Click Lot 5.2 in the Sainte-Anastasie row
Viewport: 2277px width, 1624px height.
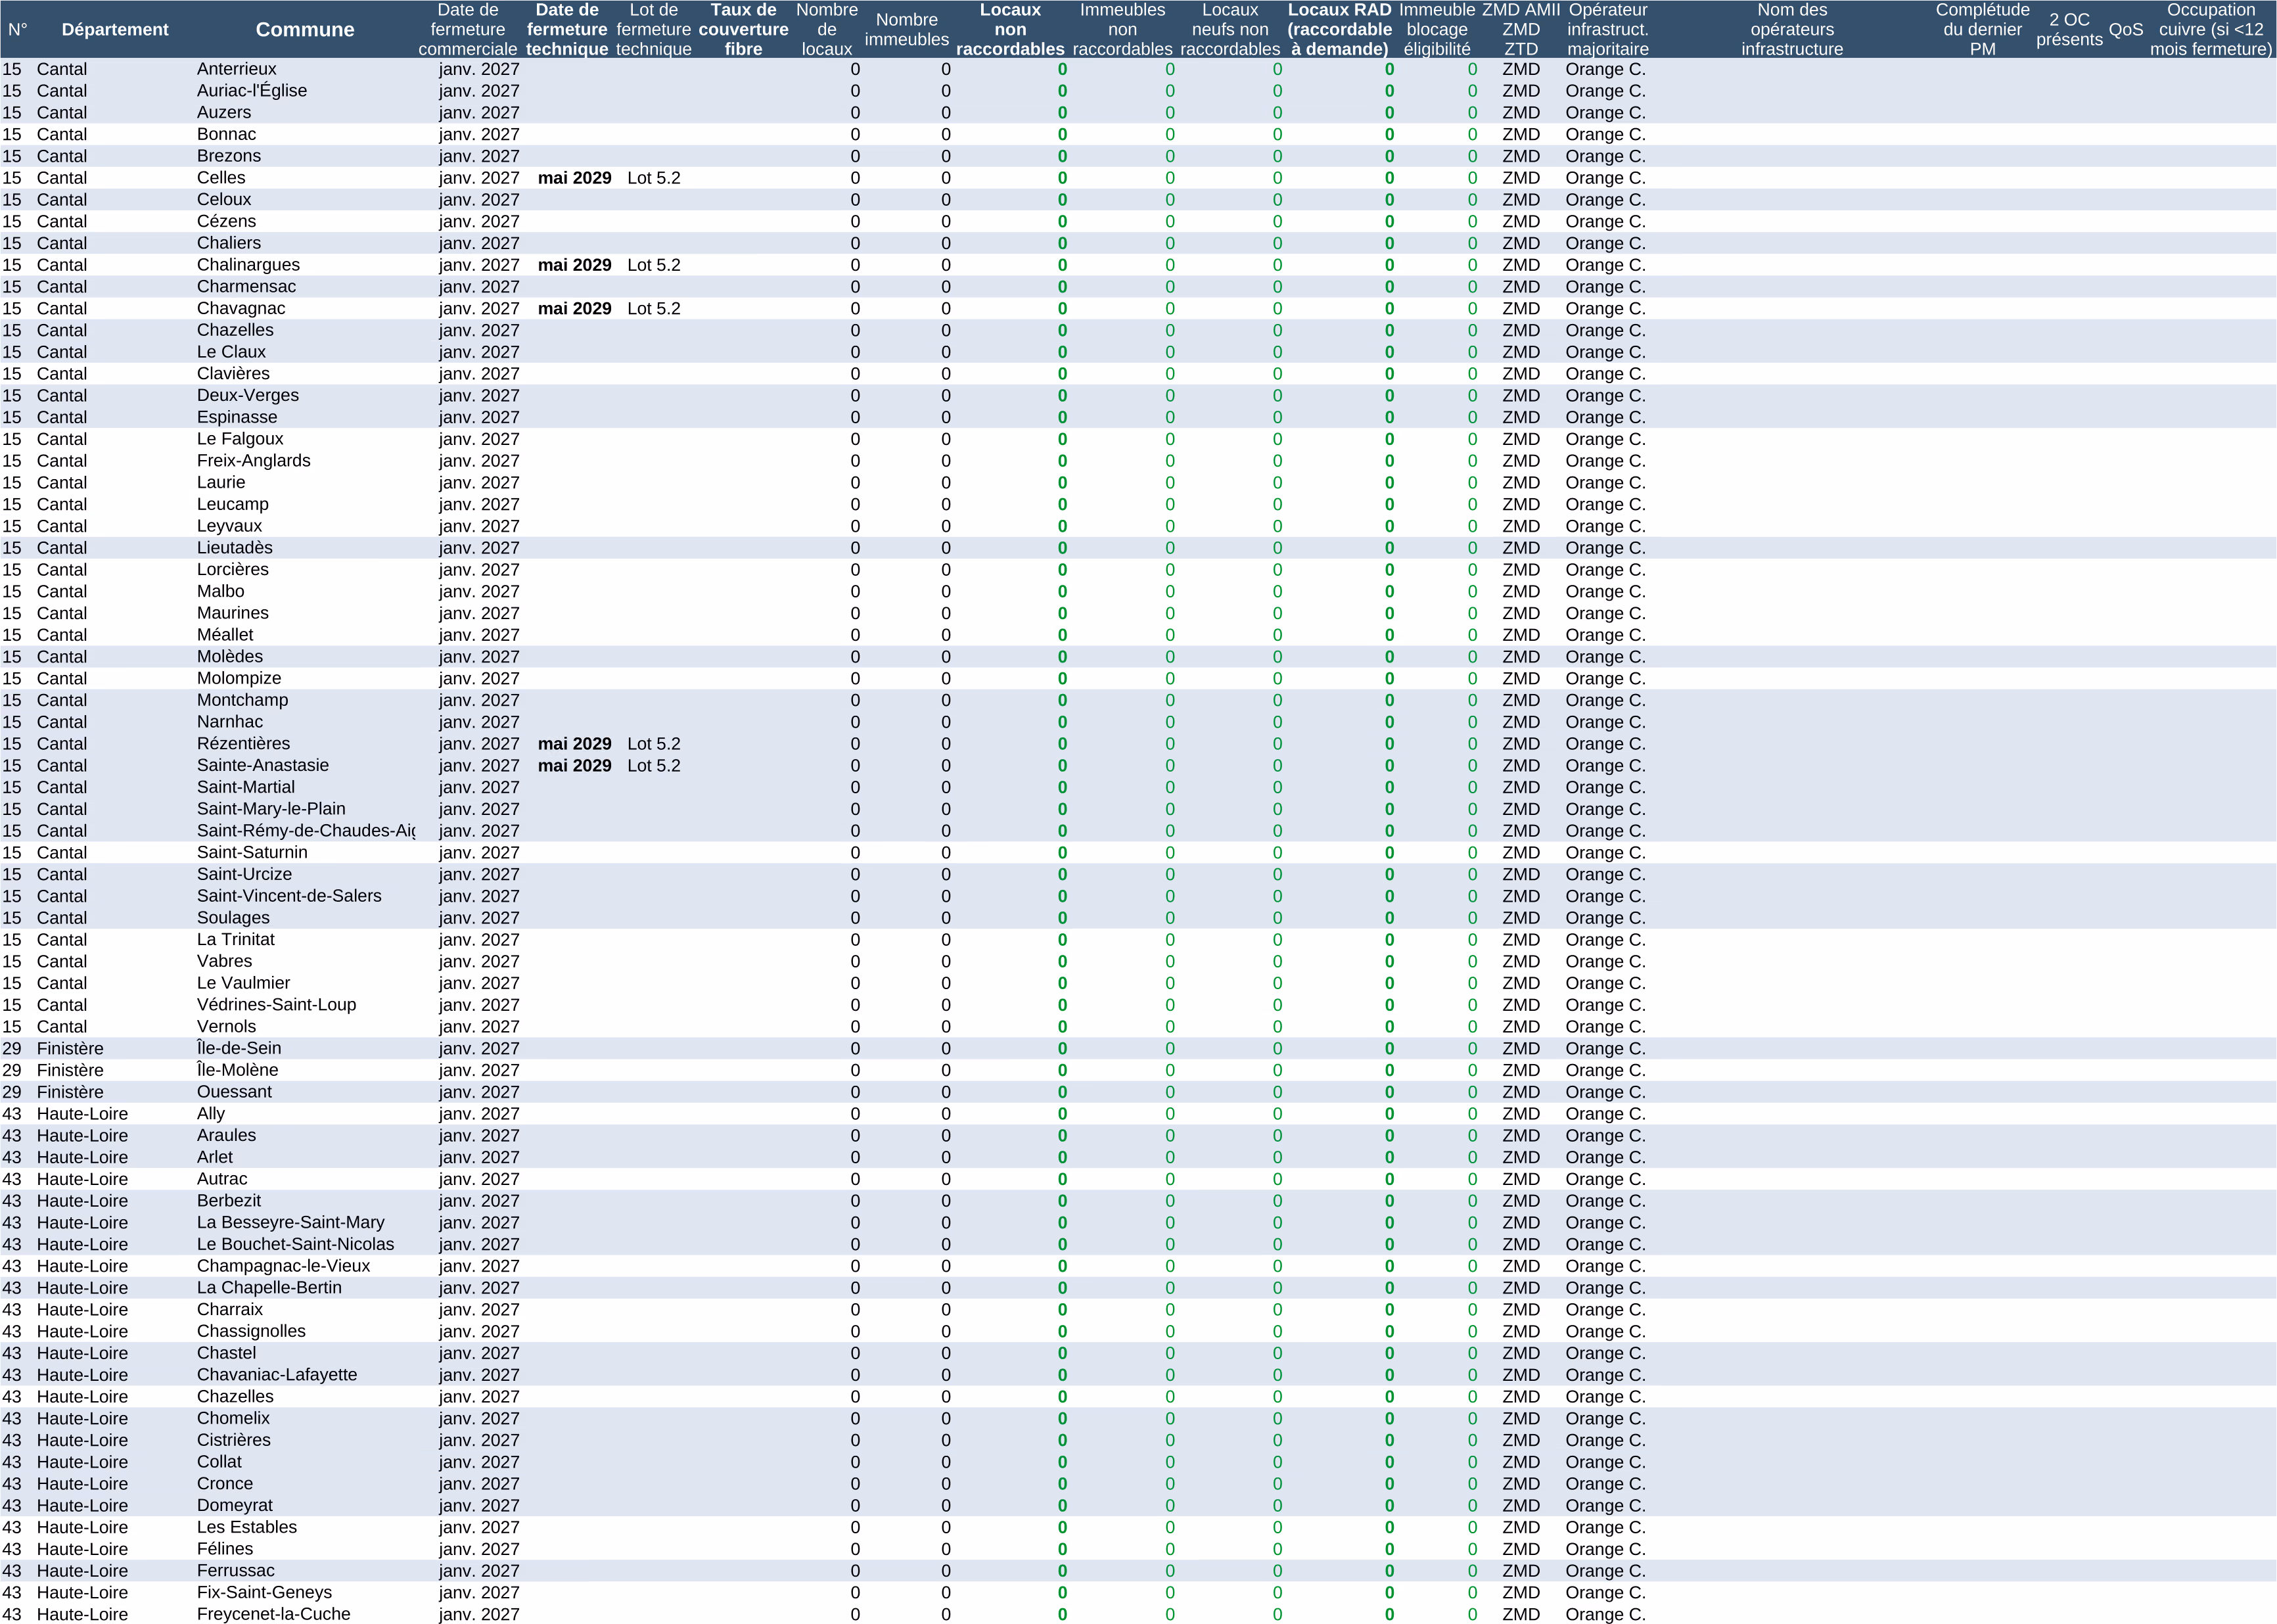tap(653, 766)
